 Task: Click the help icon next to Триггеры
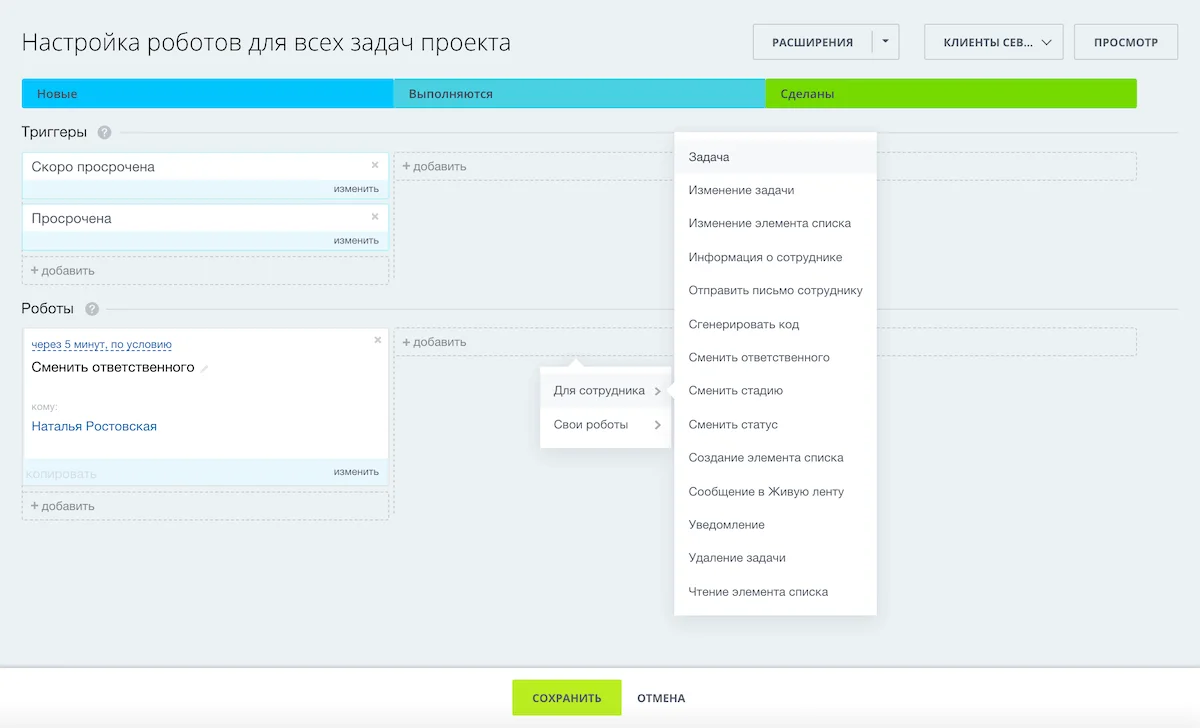(104, 132)
